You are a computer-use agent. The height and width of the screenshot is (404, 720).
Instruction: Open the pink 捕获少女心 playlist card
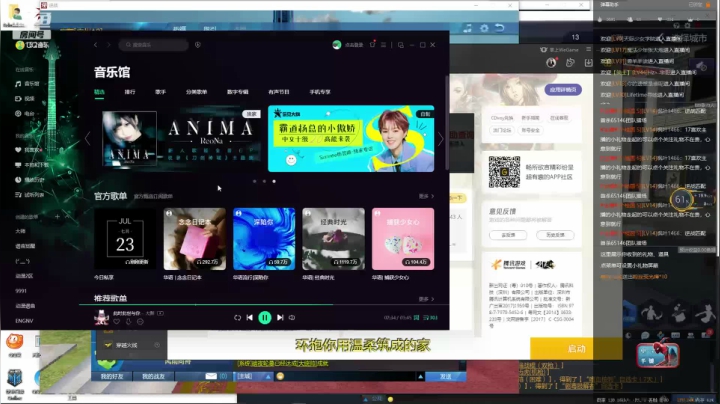pyautogui.click(x=403, y=239)
